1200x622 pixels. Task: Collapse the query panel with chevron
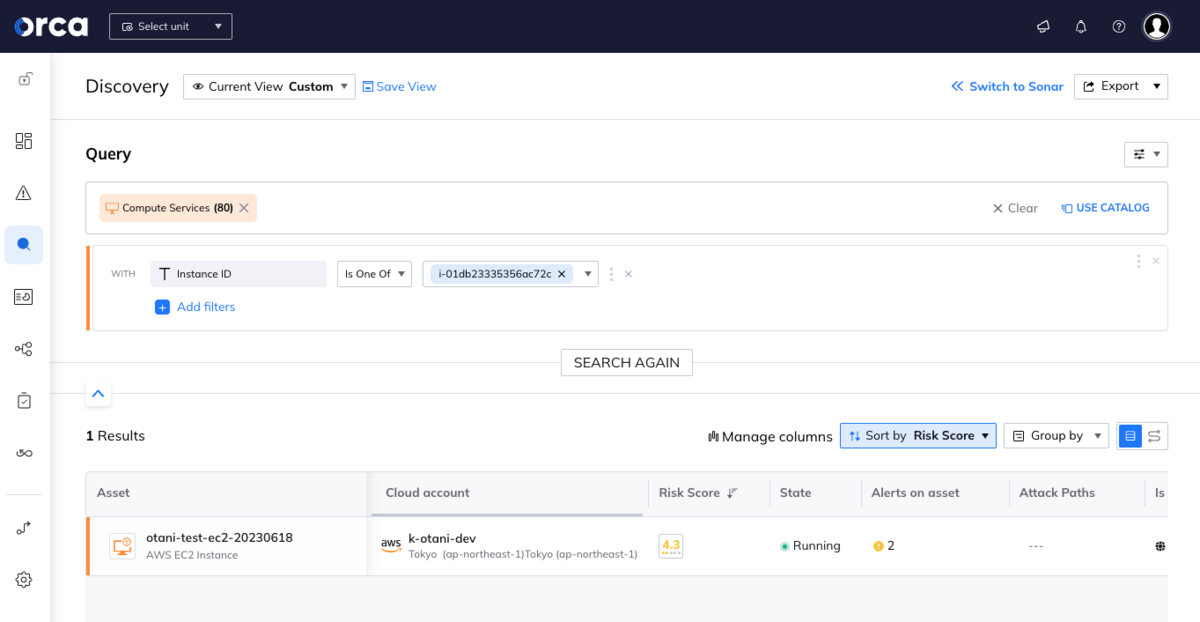(98, 394)
